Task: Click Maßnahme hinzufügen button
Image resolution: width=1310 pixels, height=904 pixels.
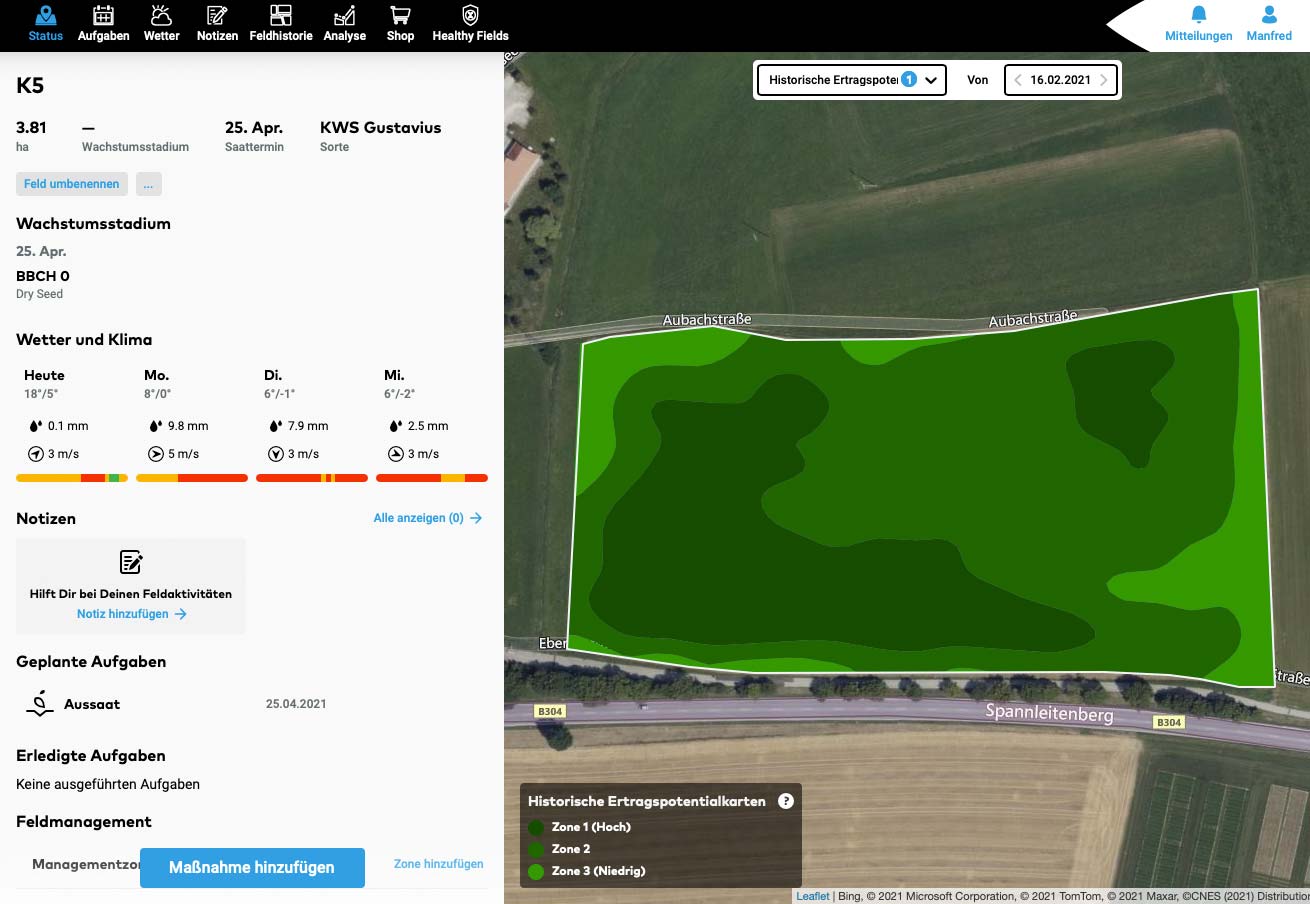Action: (252, 867)
